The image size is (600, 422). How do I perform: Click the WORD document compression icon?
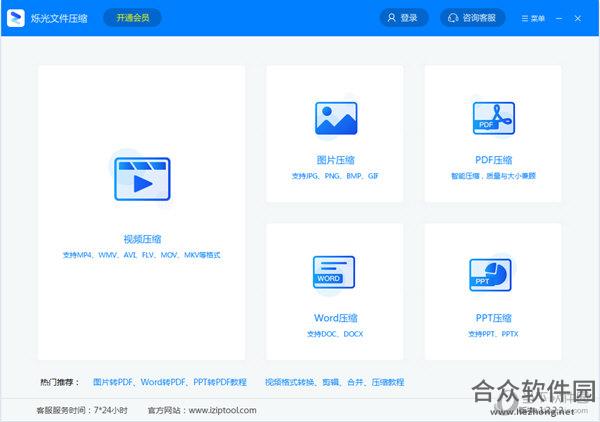coord(334,272)
